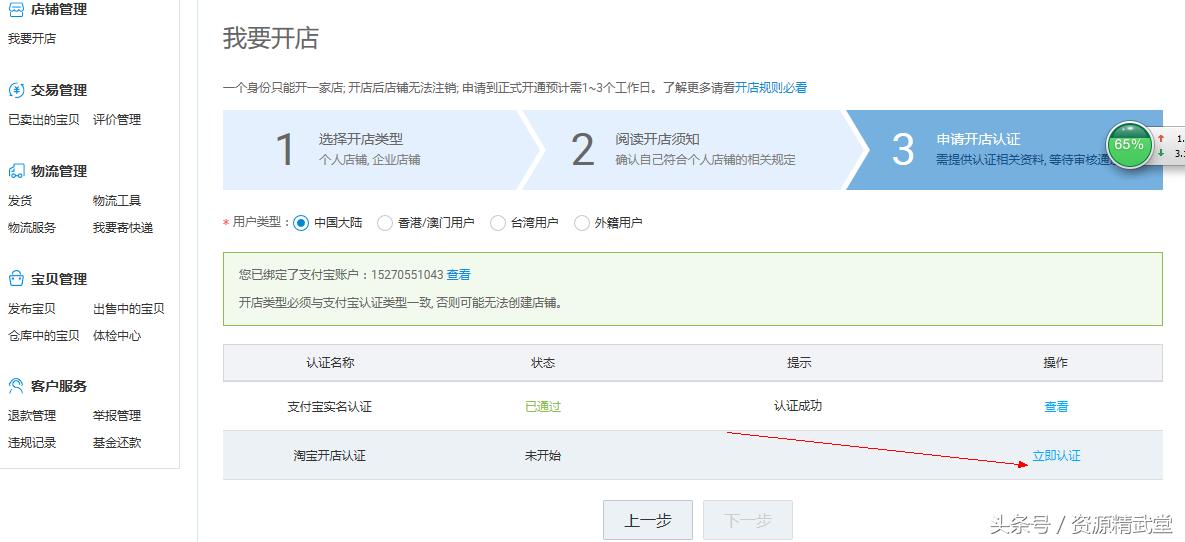Click the 淘宝开店认证 cell
Viewport: 1185px width, 542px height.
point(330,456)
